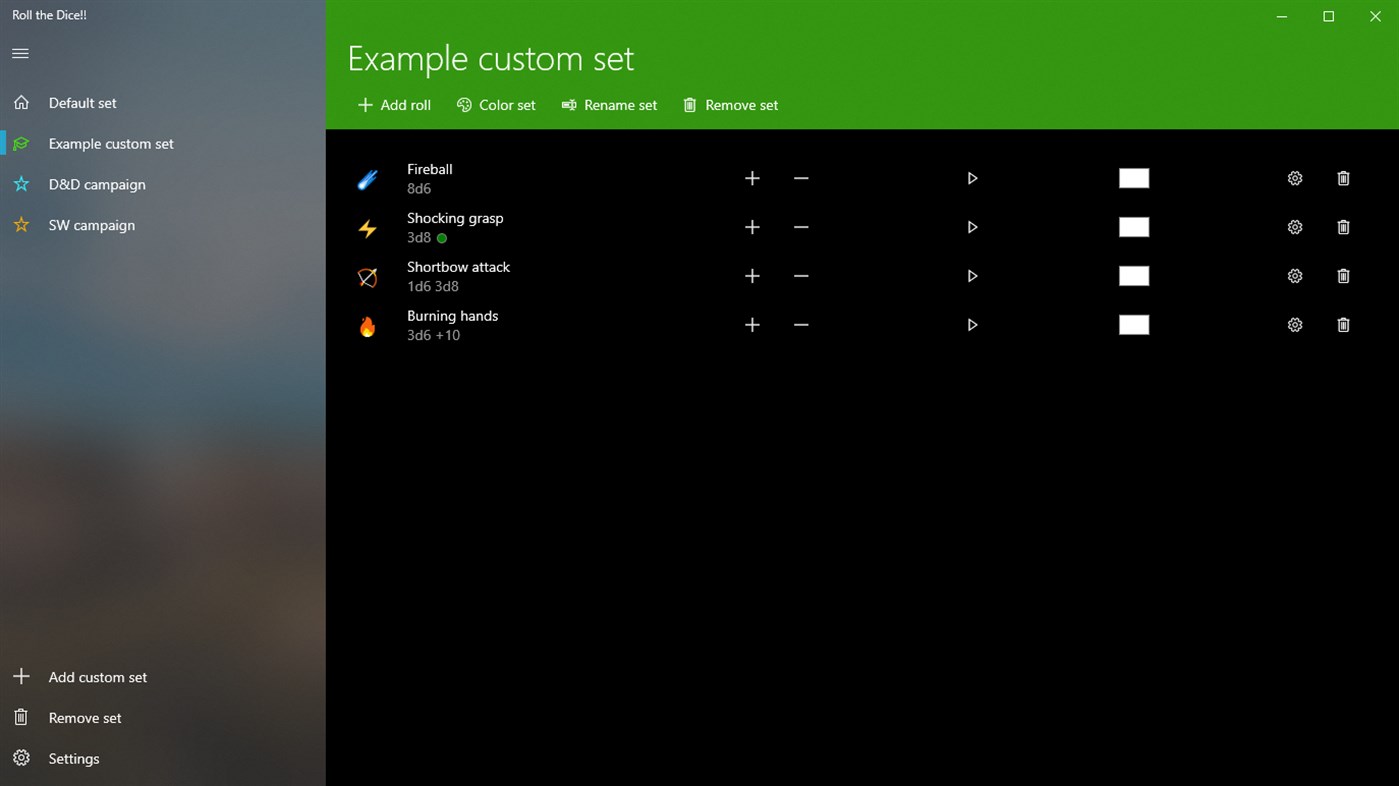The width and height of the screenshot is (1399, 786).
Task: Delete Shortbow attack using its trash icon
Action: click(1343, 276)
